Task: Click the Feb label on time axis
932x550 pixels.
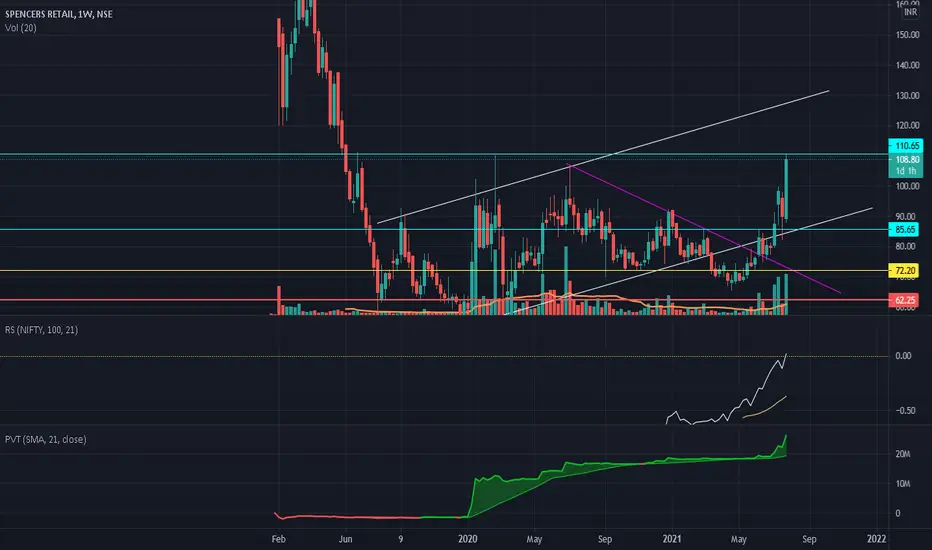Action: 278,539
